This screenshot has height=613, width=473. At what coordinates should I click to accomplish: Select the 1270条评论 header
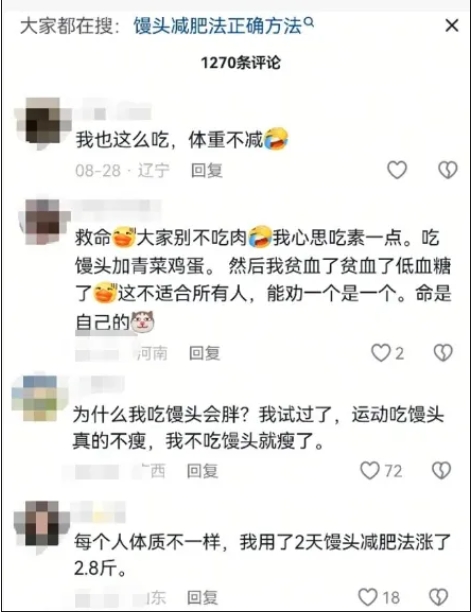tap(240, 63)
